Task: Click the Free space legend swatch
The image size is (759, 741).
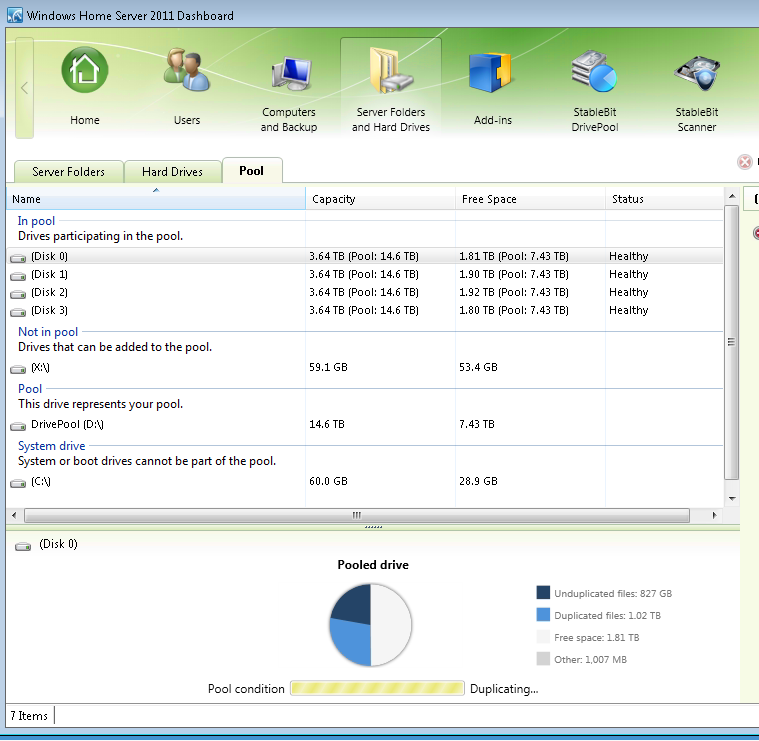Action: point(543,636)
